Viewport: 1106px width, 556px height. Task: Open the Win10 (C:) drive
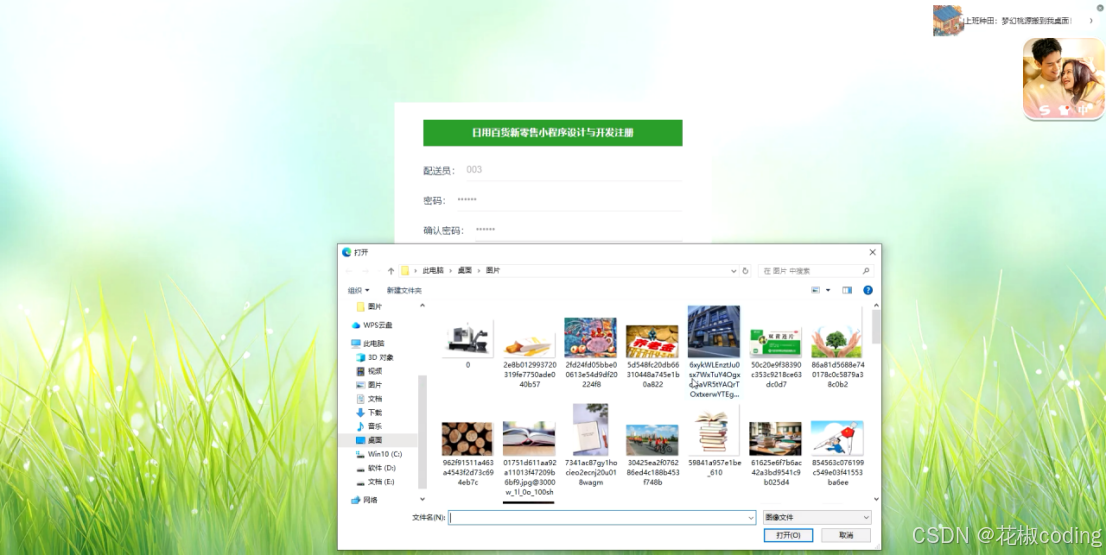(x=379, y=454)
